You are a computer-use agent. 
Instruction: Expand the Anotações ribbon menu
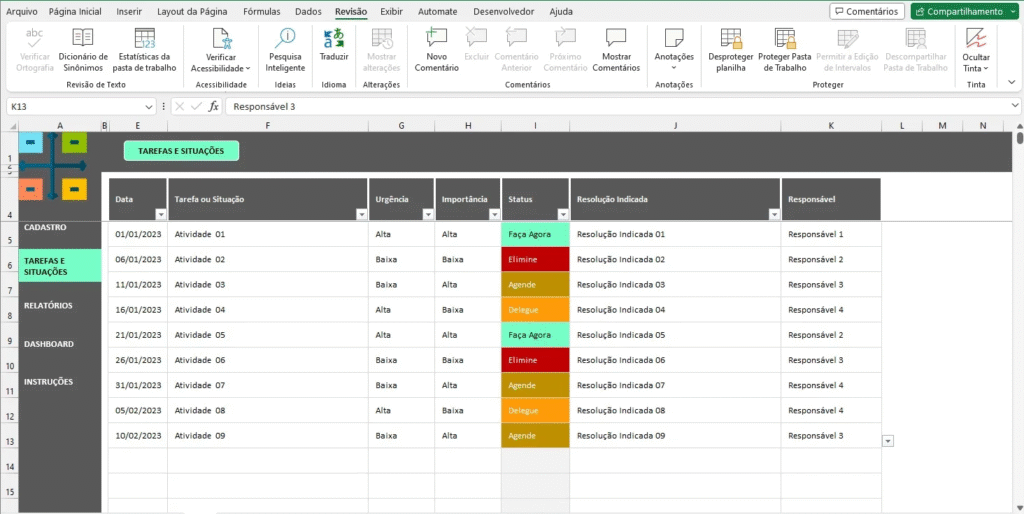674,58
